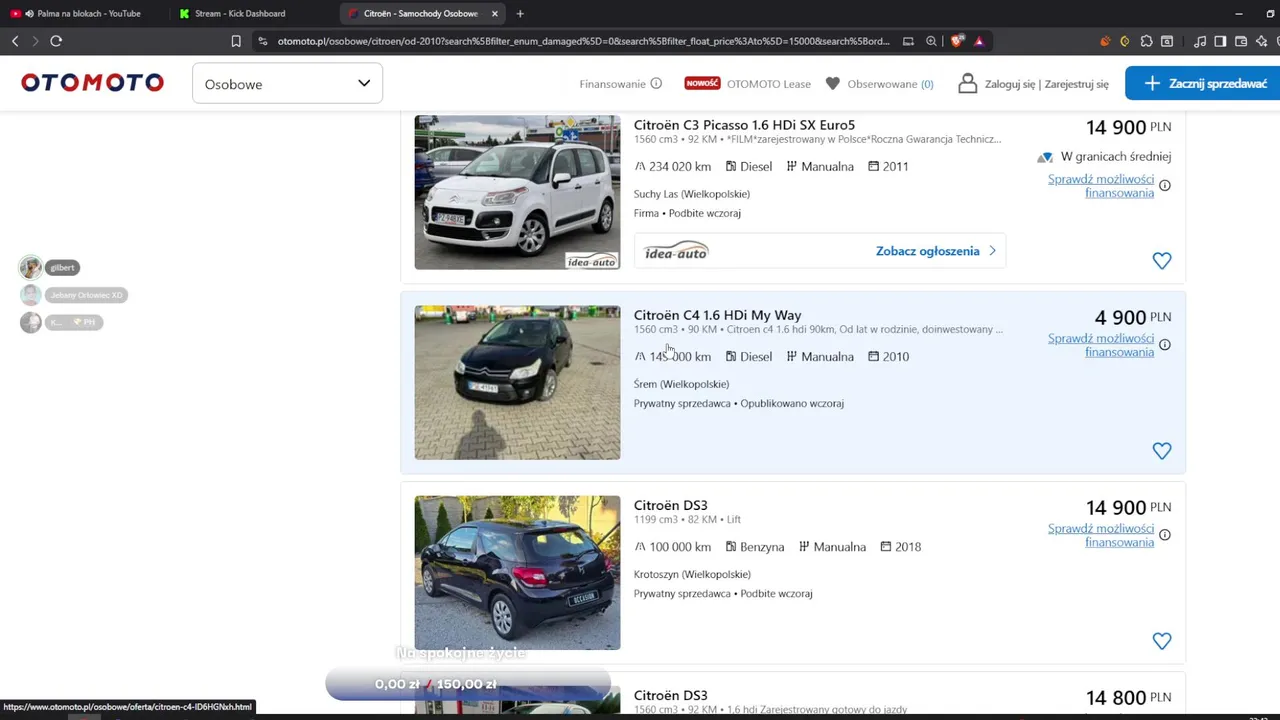Click the Brave Rewards triangle icon
Screen dimensions: 1280x720
coord(979,41)
